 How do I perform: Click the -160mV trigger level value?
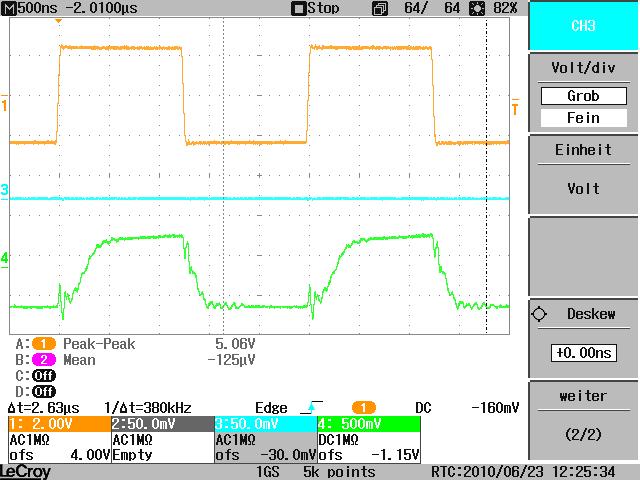[x=495, y=408]
